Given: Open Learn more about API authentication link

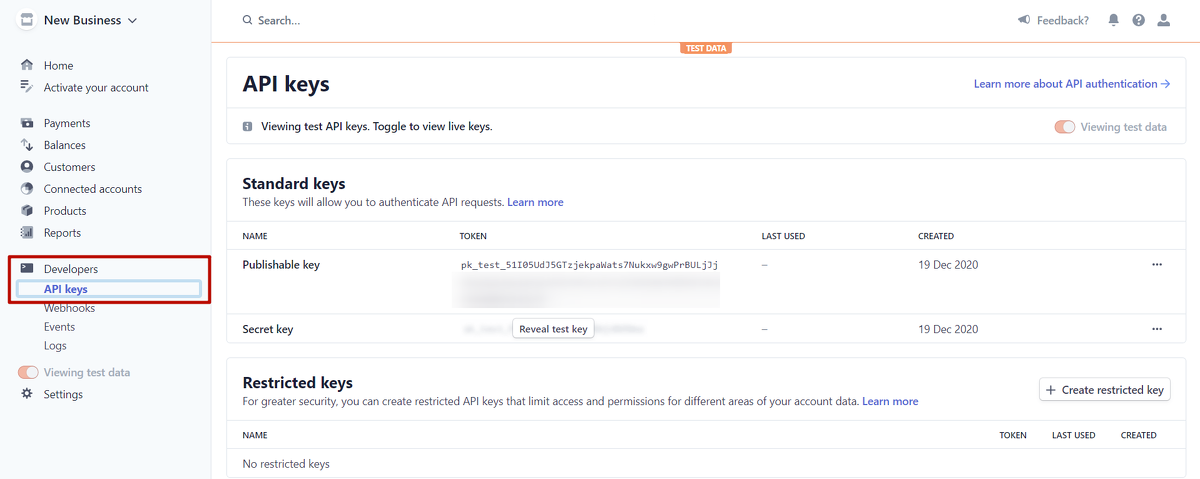Looking at the screenshot, I should click(1071, 84).
